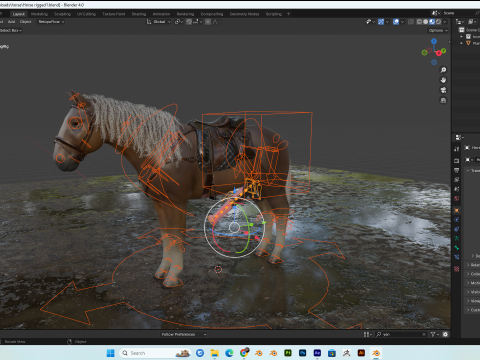Open the View Layer properties tab
The height and width of the screenshot is (360, 480).
tap(457, 180)
